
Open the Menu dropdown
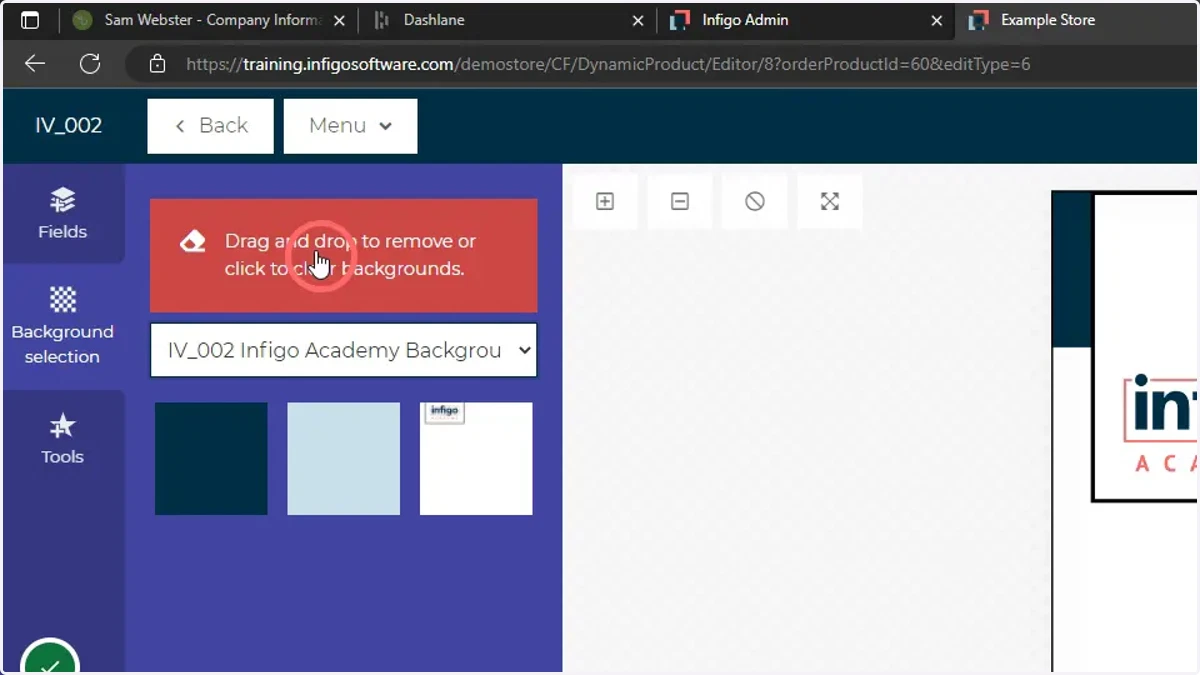(x=351, y=126)
